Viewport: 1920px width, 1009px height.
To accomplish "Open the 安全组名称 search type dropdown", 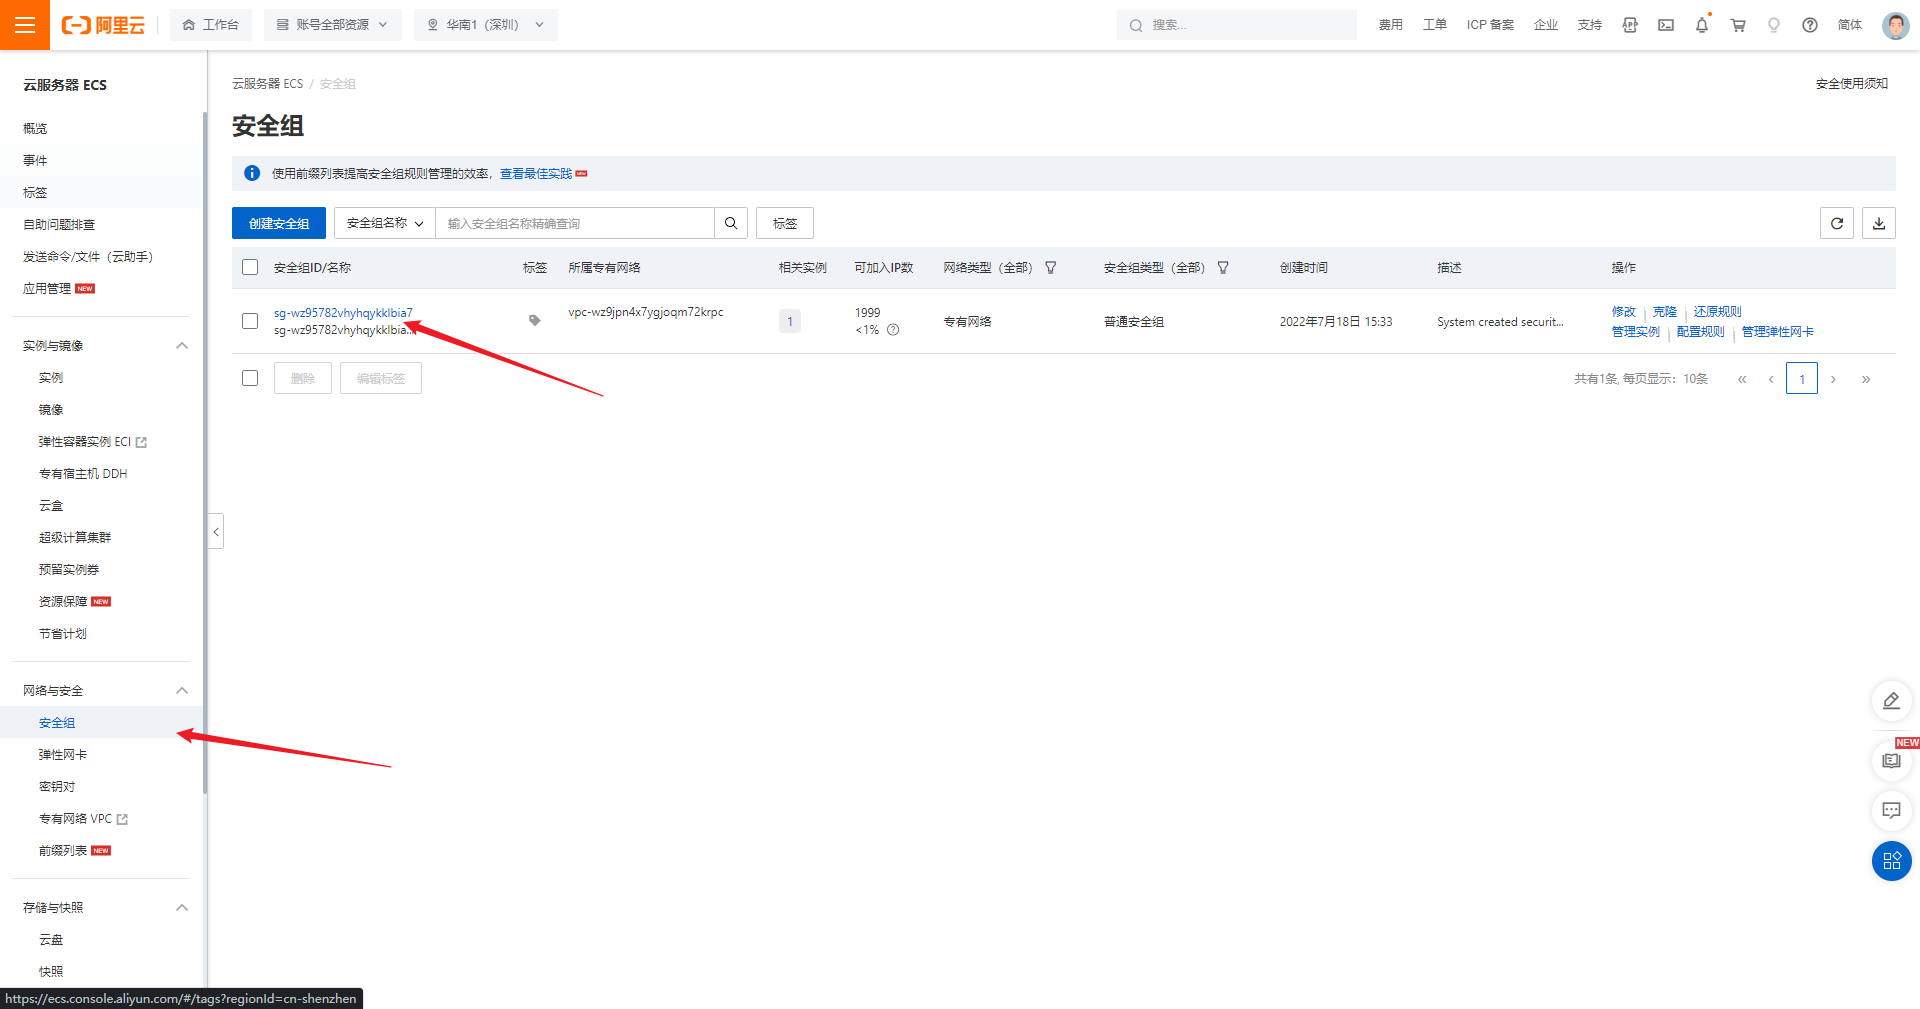I will coord(383,223).
